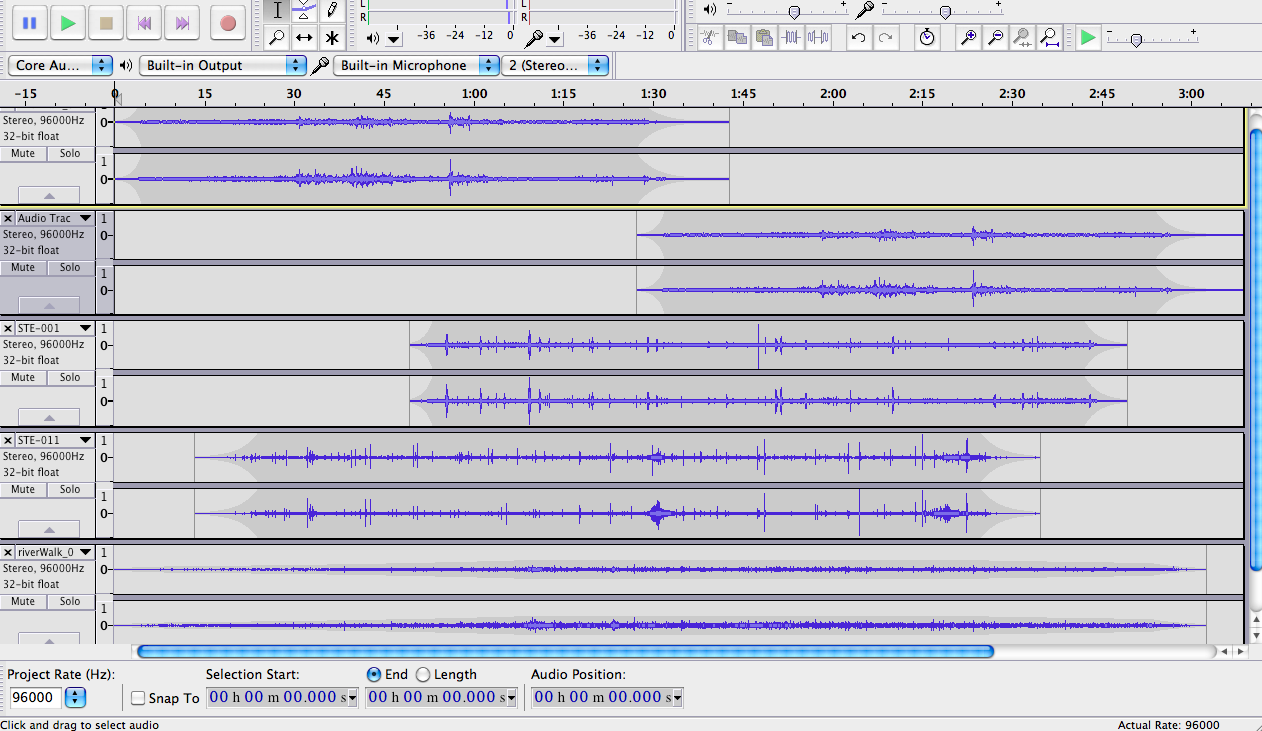Click the playback speed slider knob
The image size is (1262, 731).
1136,40
